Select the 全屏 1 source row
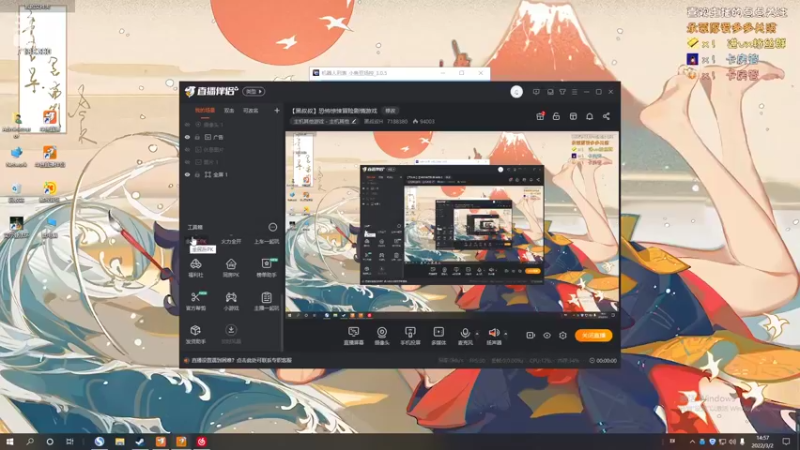This screenshot has width=800, height=450. pyautogui.click(x=232, y=174)
